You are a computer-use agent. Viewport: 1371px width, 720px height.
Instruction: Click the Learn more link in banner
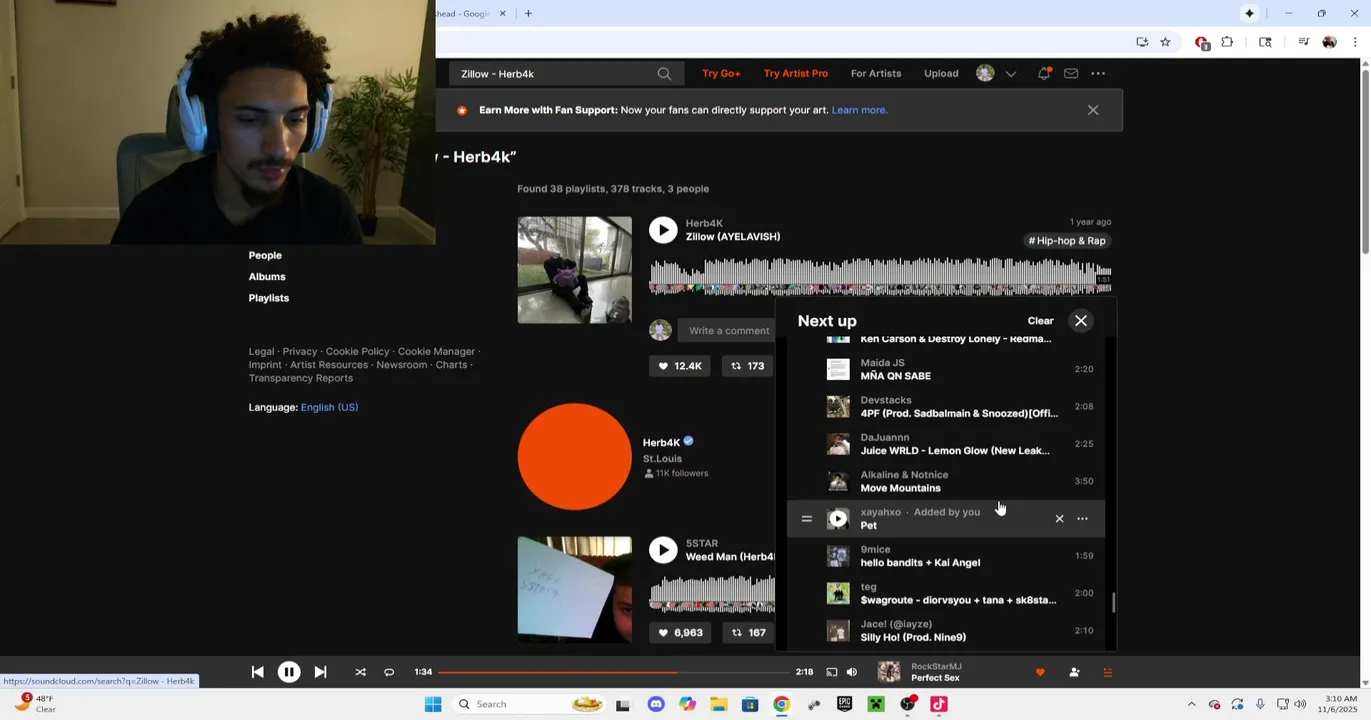point(859,110)
